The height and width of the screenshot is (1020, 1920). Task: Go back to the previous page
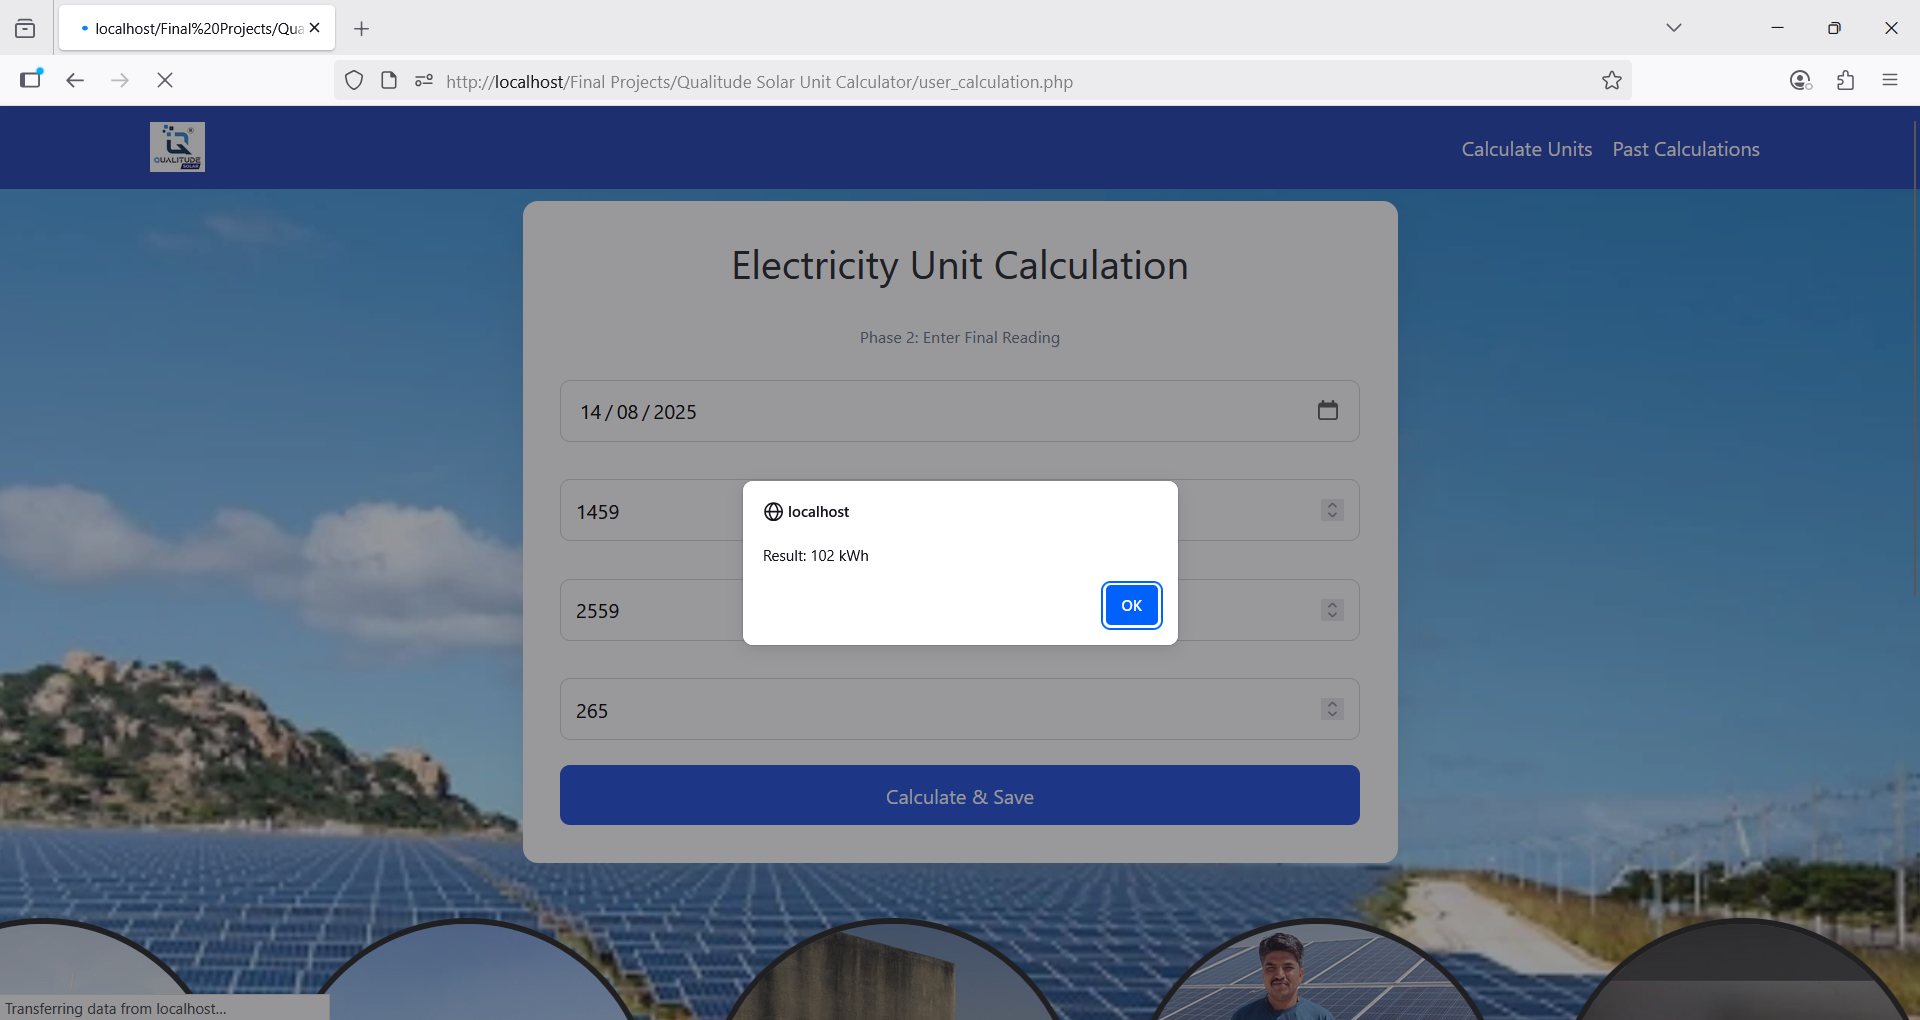click(75, 80)
